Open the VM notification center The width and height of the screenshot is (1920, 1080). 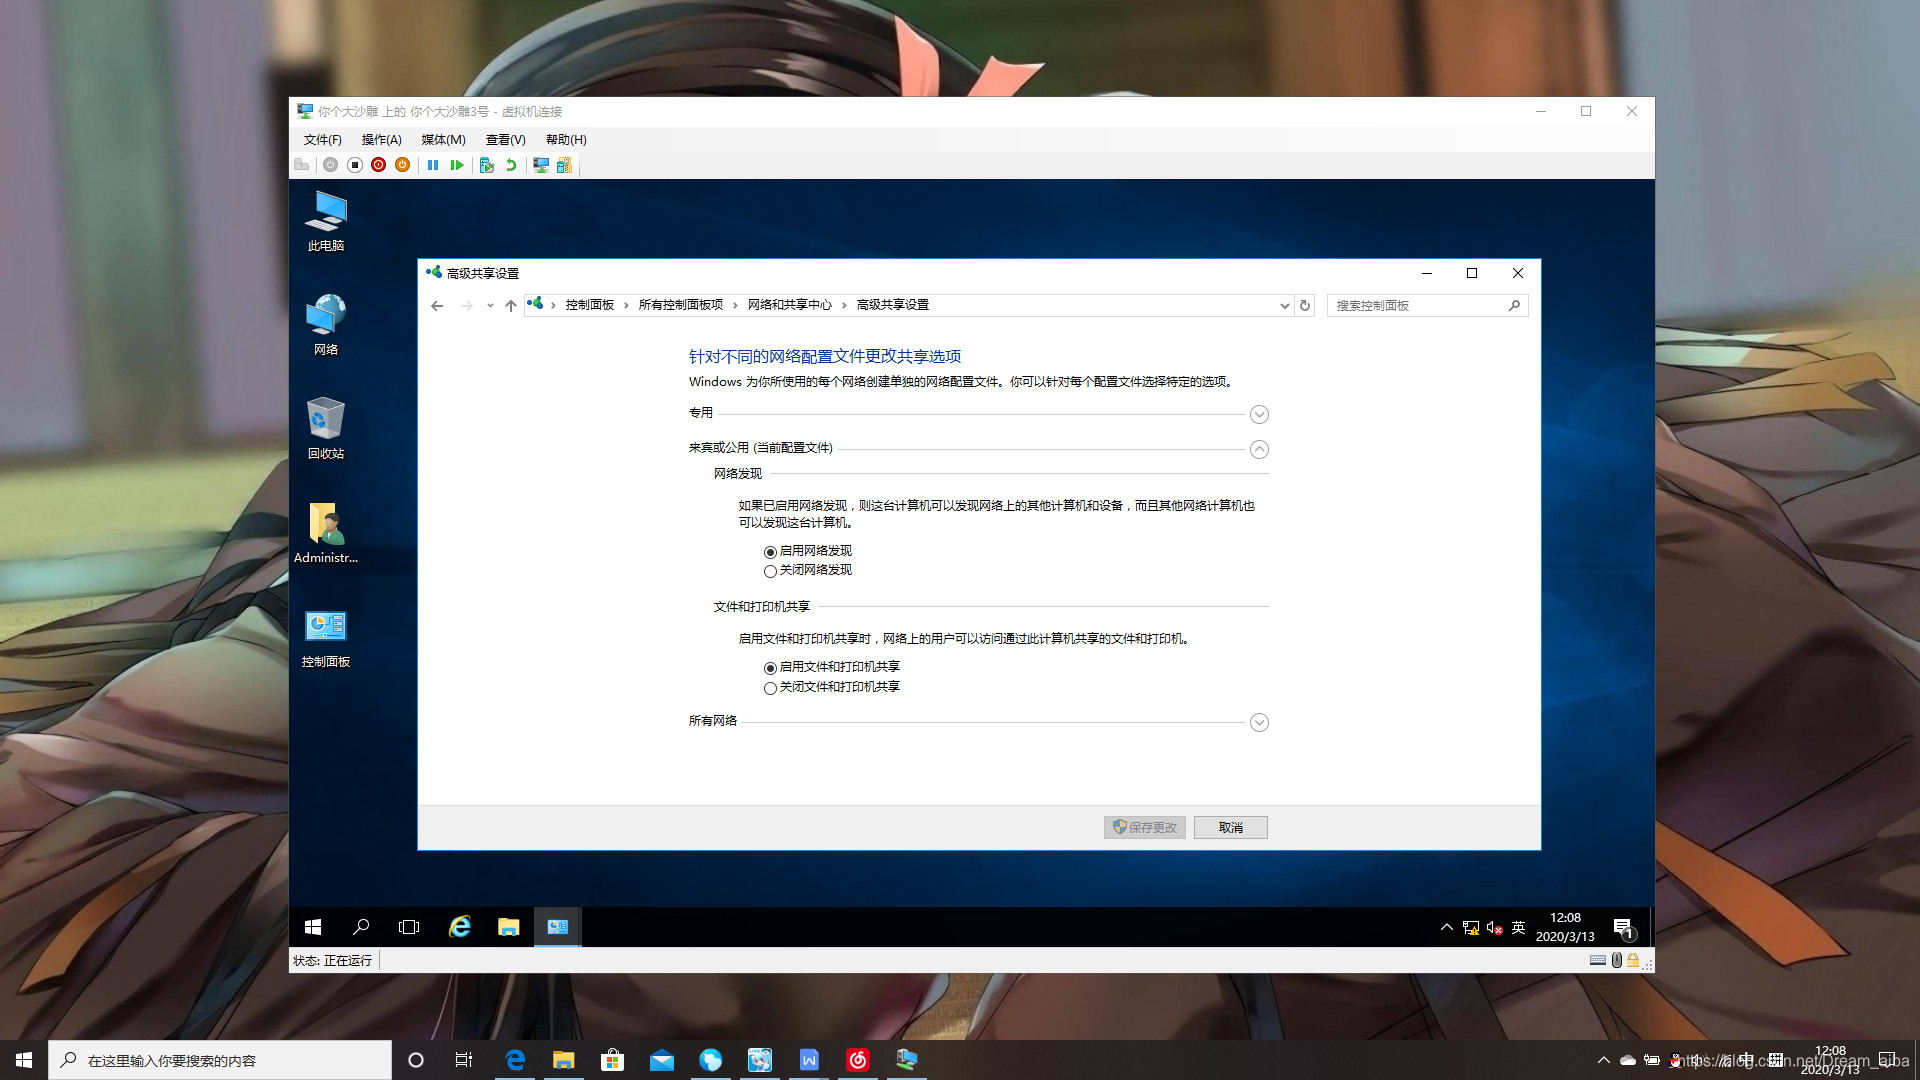(1623, 928)
